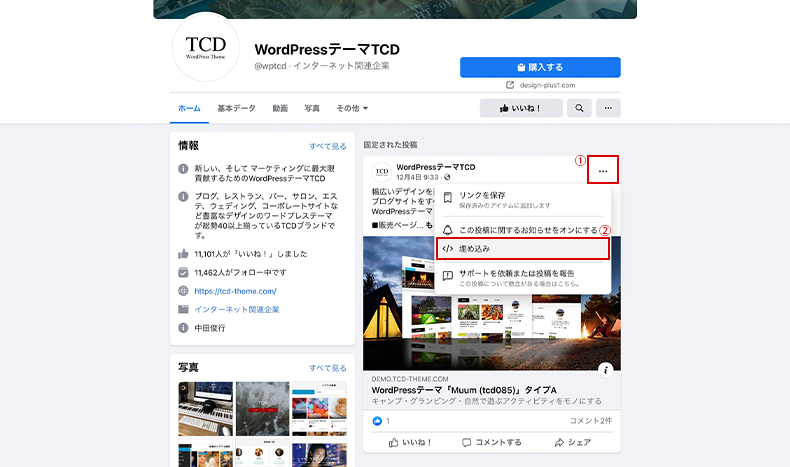Screen dimensions: 790x467
Task: Click the blue like reaction icon
Action: click(377, 421)
